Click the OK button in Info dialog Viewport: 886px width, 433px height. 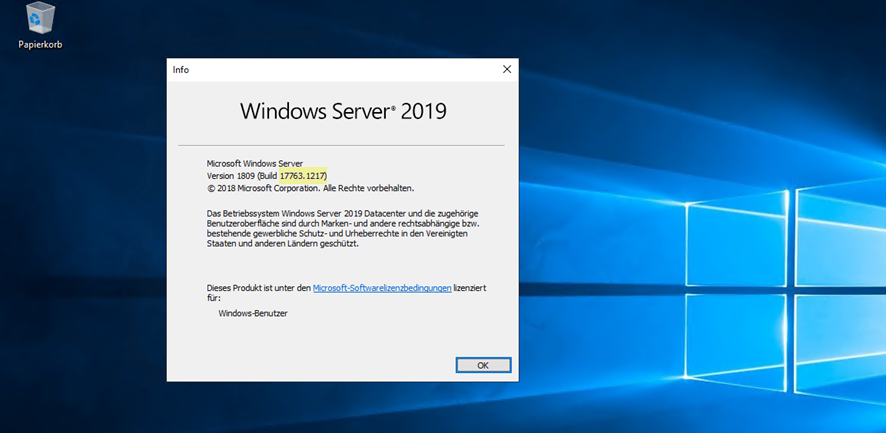tap(483, 365)
